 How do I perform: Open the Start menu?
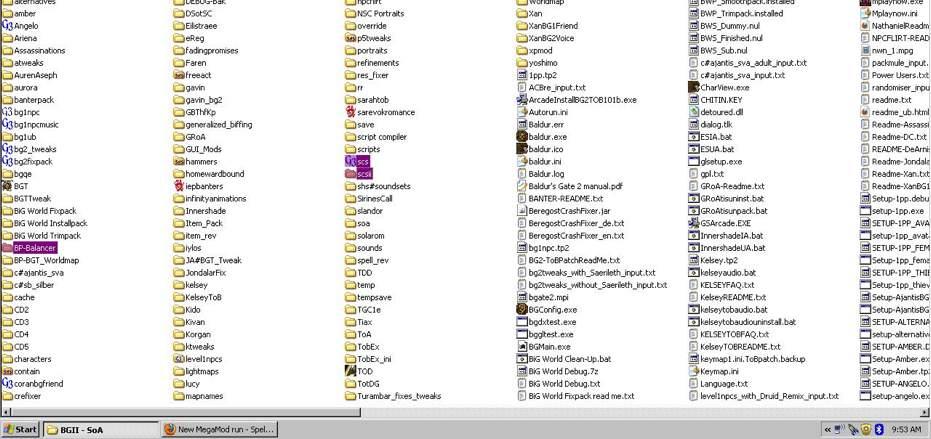21,429
